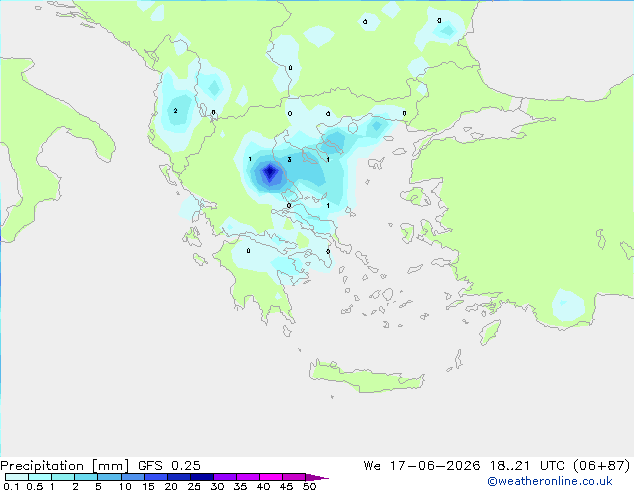This screenshot has width=634, height=490.
Task: Click the "2" precipitation value over Albania
Action: pyautogui.click(x=175, y=110)
